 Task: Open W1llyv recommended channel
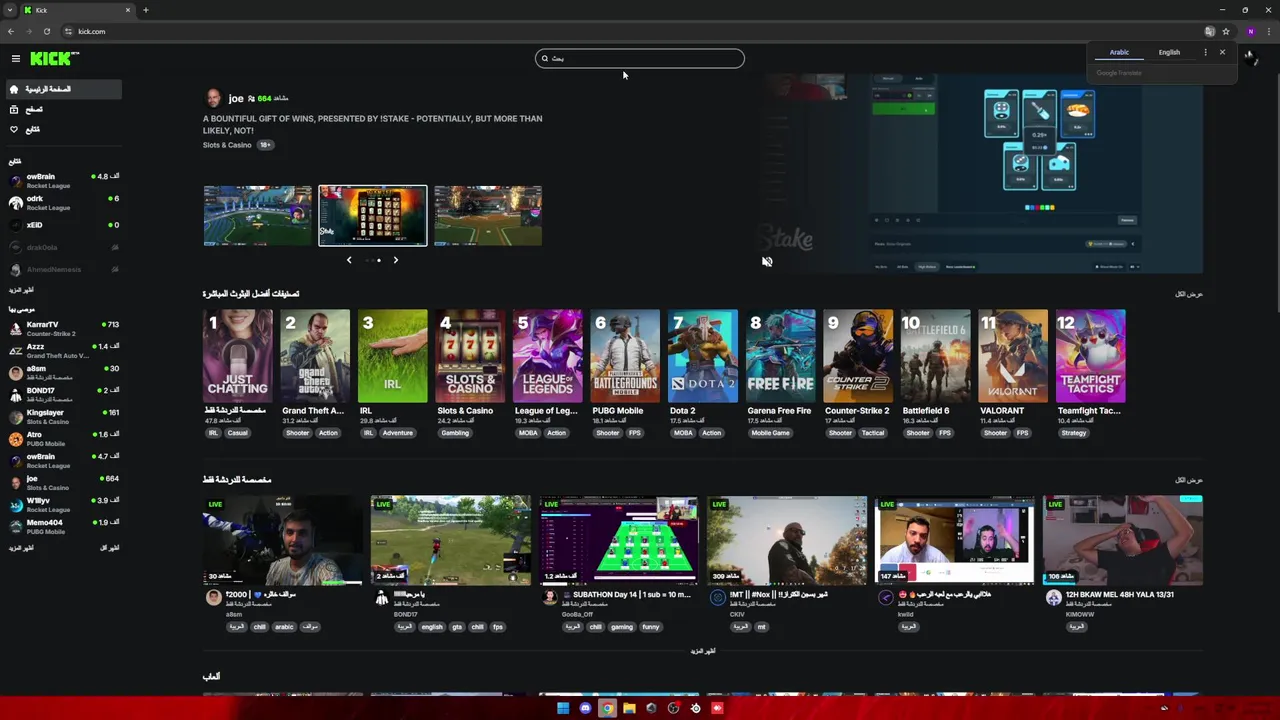coord(62,505)
